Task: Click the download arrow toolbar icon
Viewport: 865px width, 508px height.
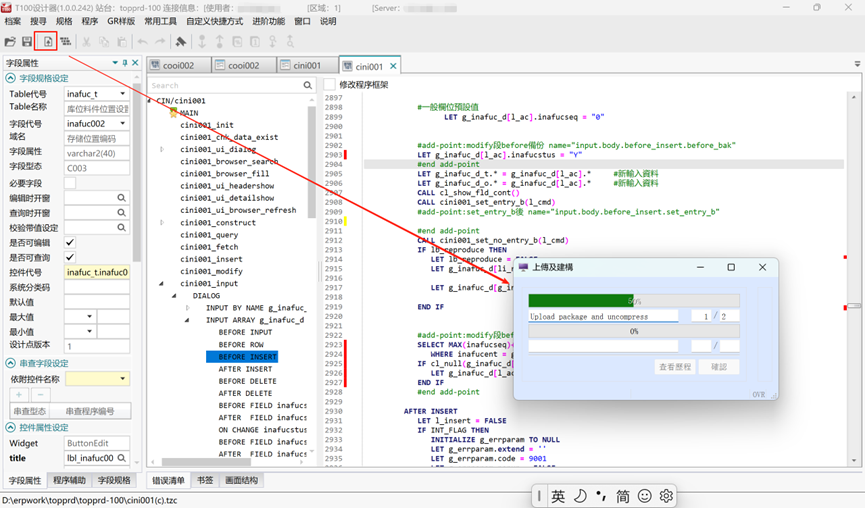Action: click(x=202, y=41)
